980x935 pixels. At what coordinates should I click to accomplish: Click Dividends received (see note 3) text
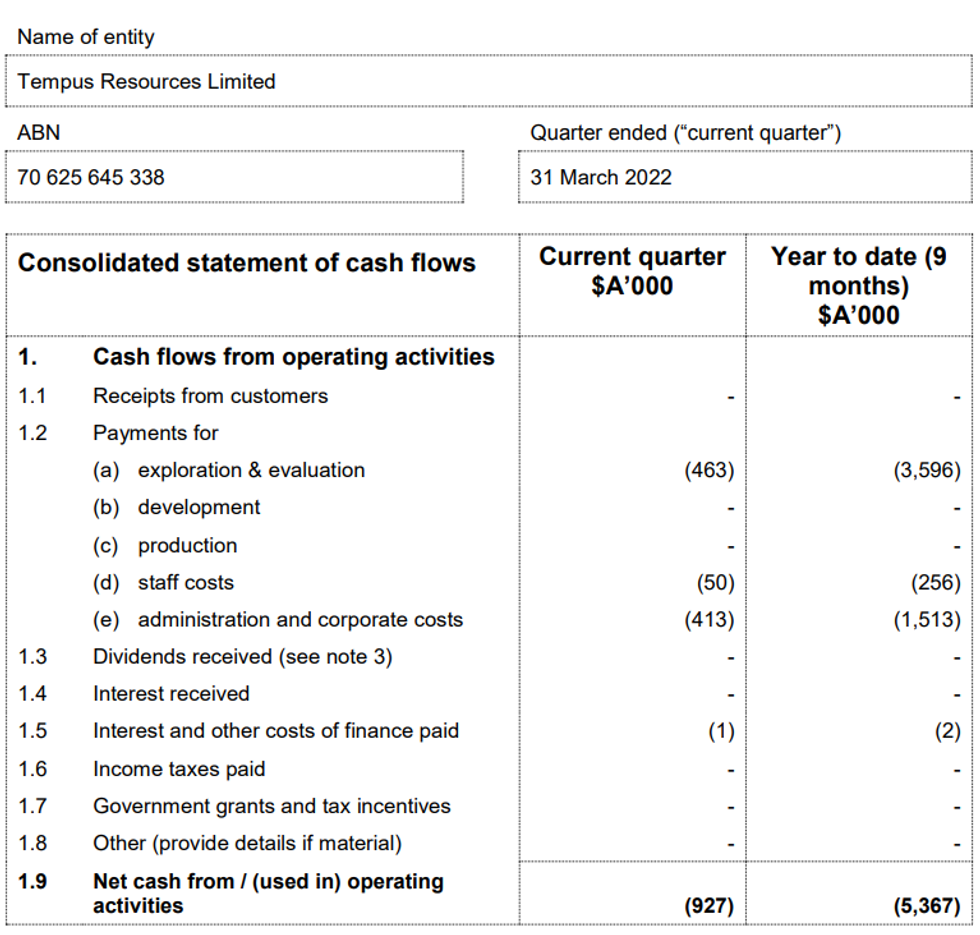coord(242,657)
